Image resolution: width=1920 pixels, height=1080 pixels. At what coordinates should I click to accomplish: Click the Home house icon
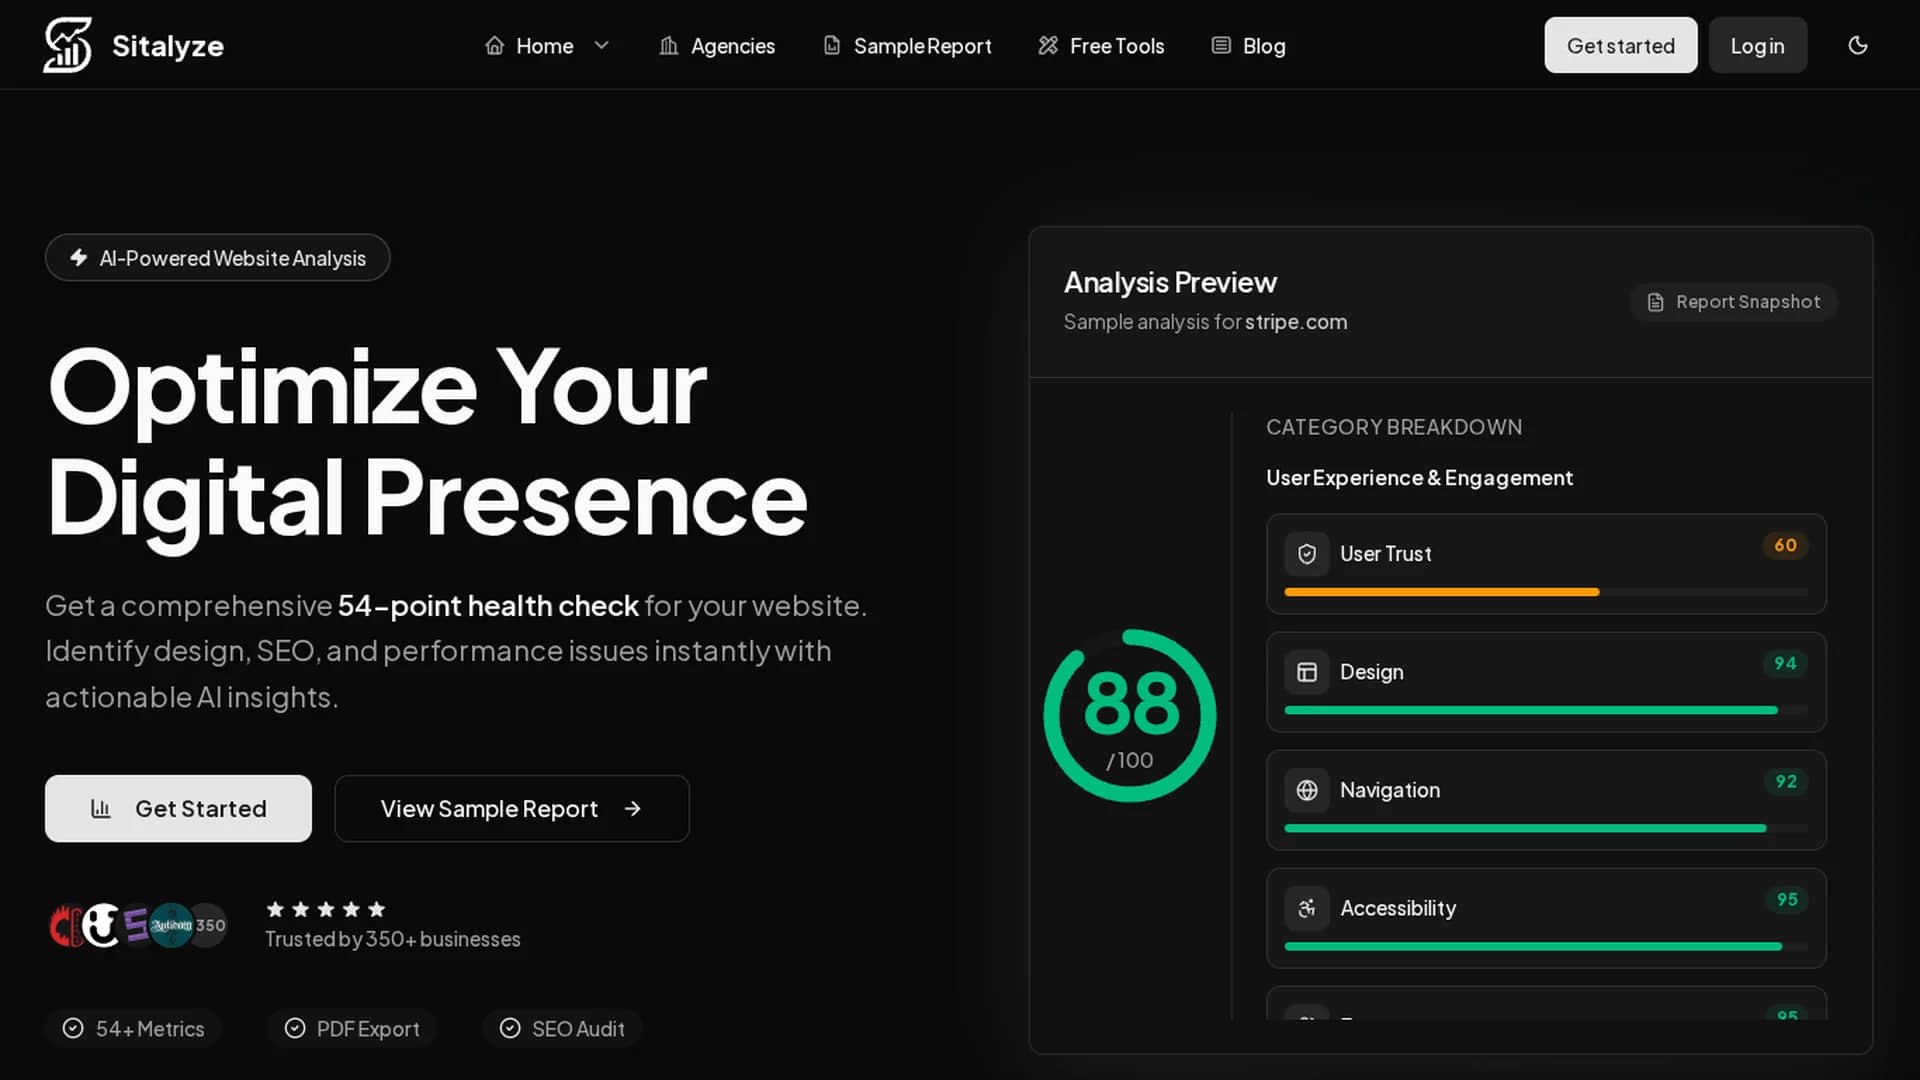tap(494, 45)
